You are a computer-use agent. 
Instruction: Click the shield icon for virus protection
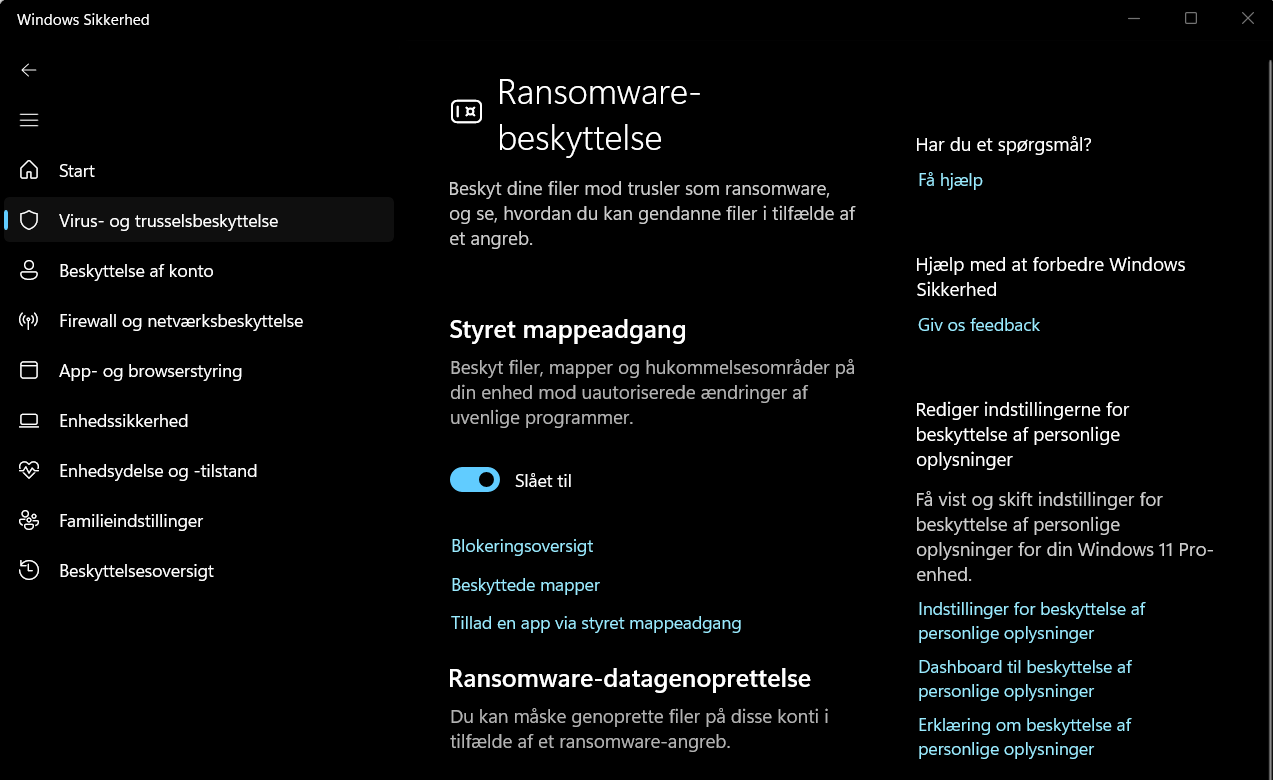tap(29, 220)
